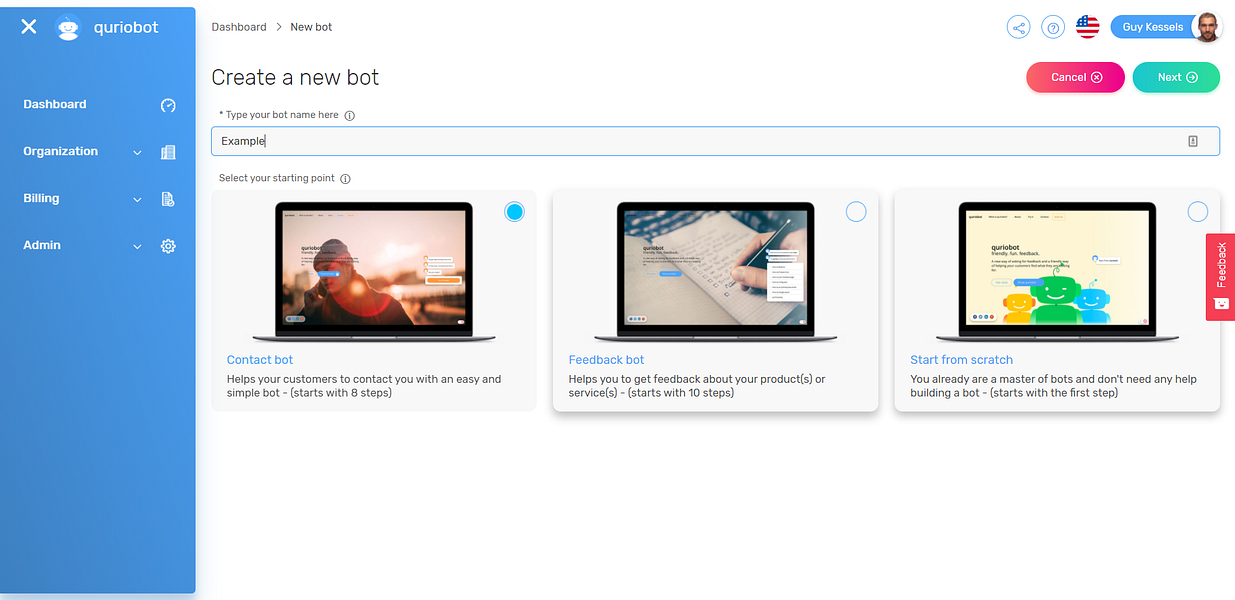Click Contact bot description text
1235x600 pixels.
(364, 386)
